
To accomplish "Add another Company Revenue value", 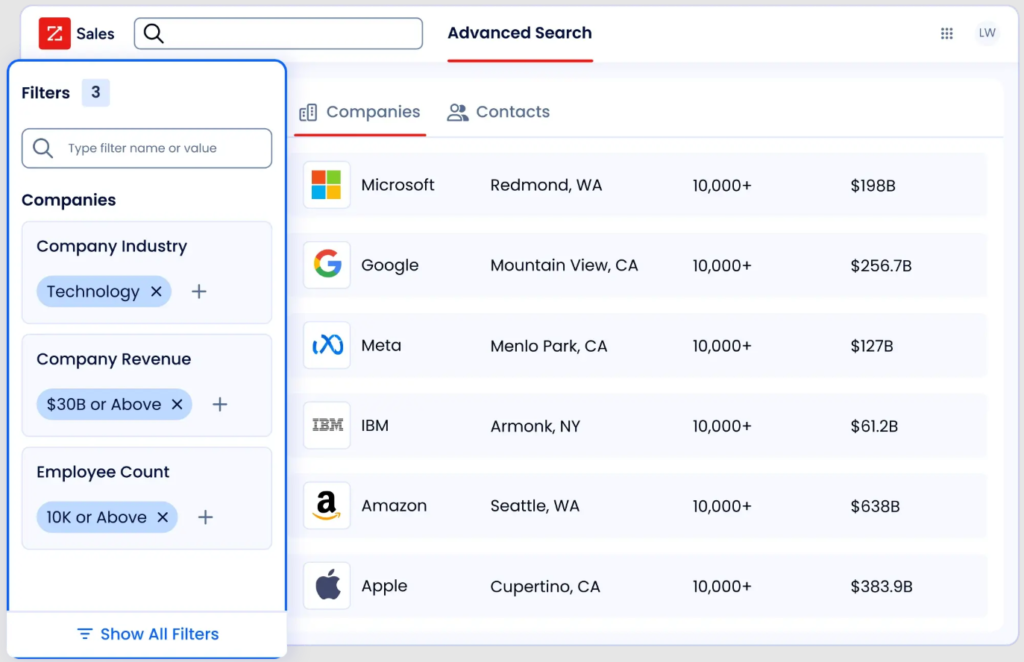I will tap(220, 404).
